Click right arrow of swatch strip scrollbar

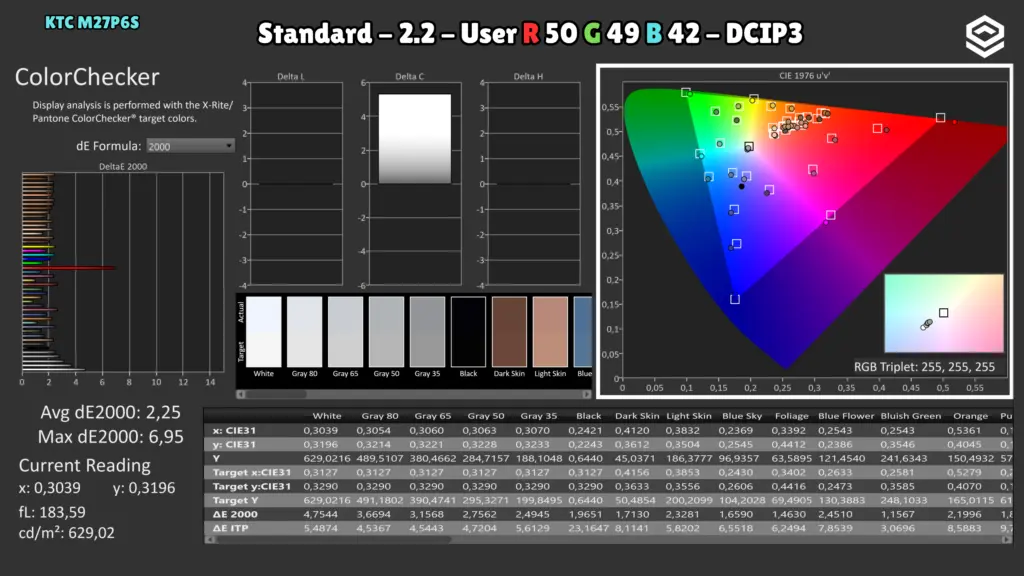586,394
